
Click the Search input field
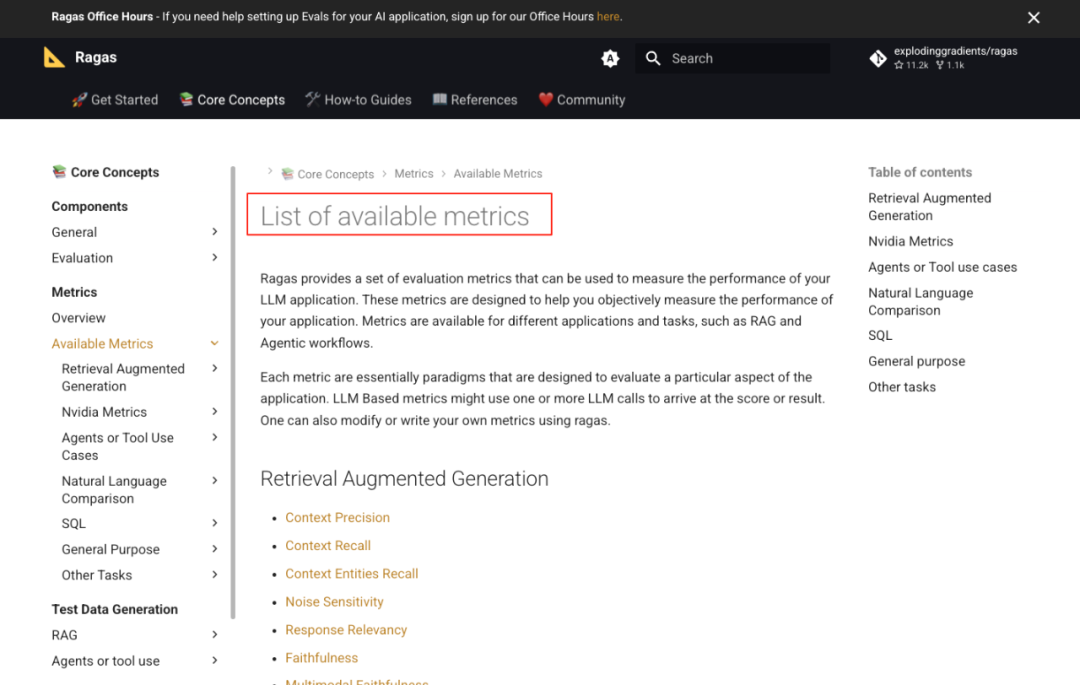[732, 59]
